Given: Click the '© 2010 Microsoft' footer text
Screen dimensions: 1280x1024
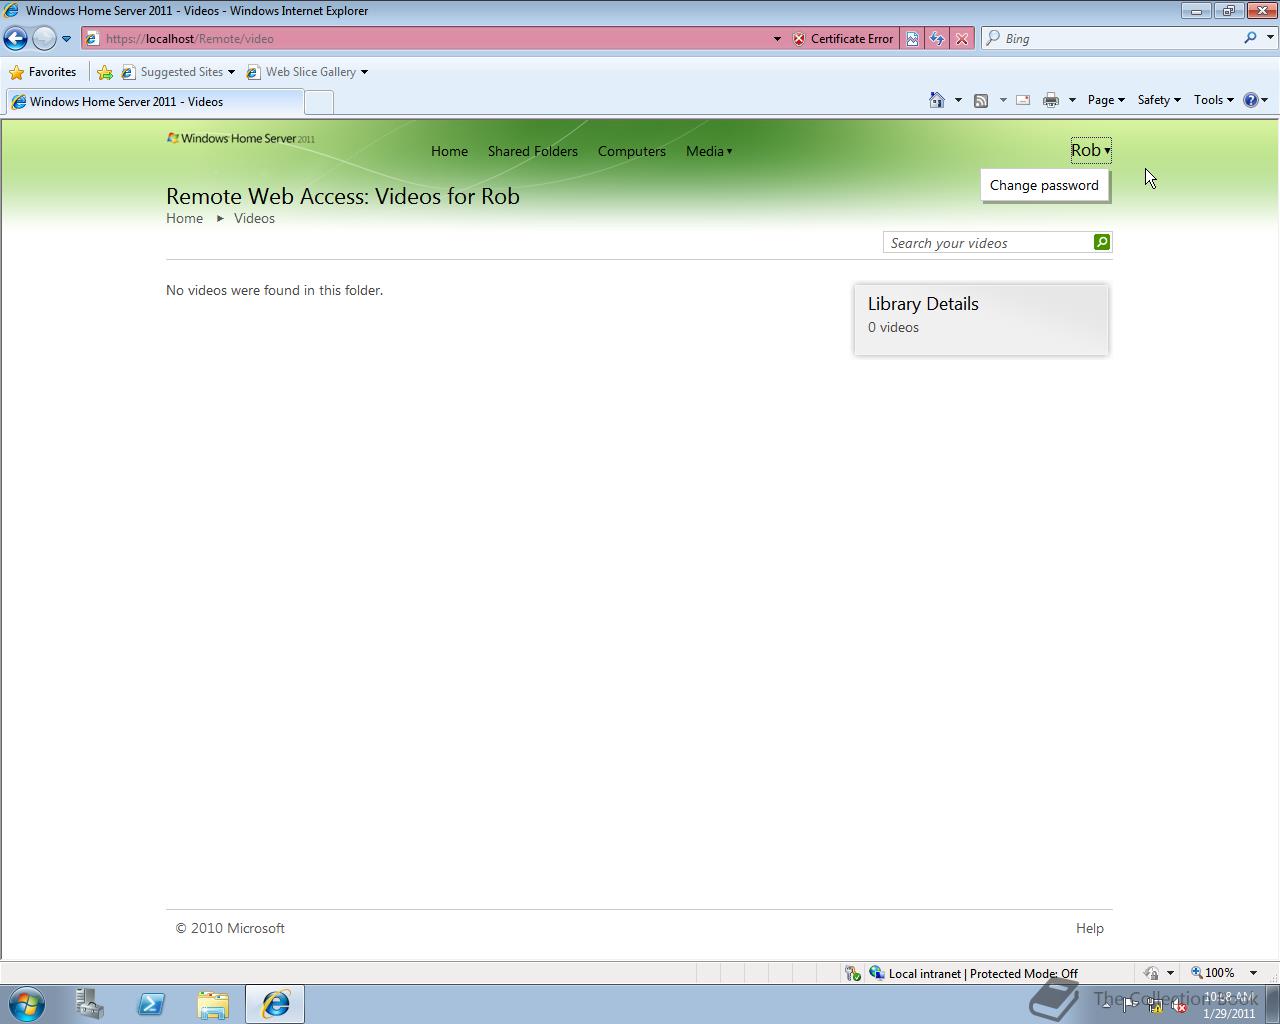Looking at the screenshot, I should (x=230, y=928).
